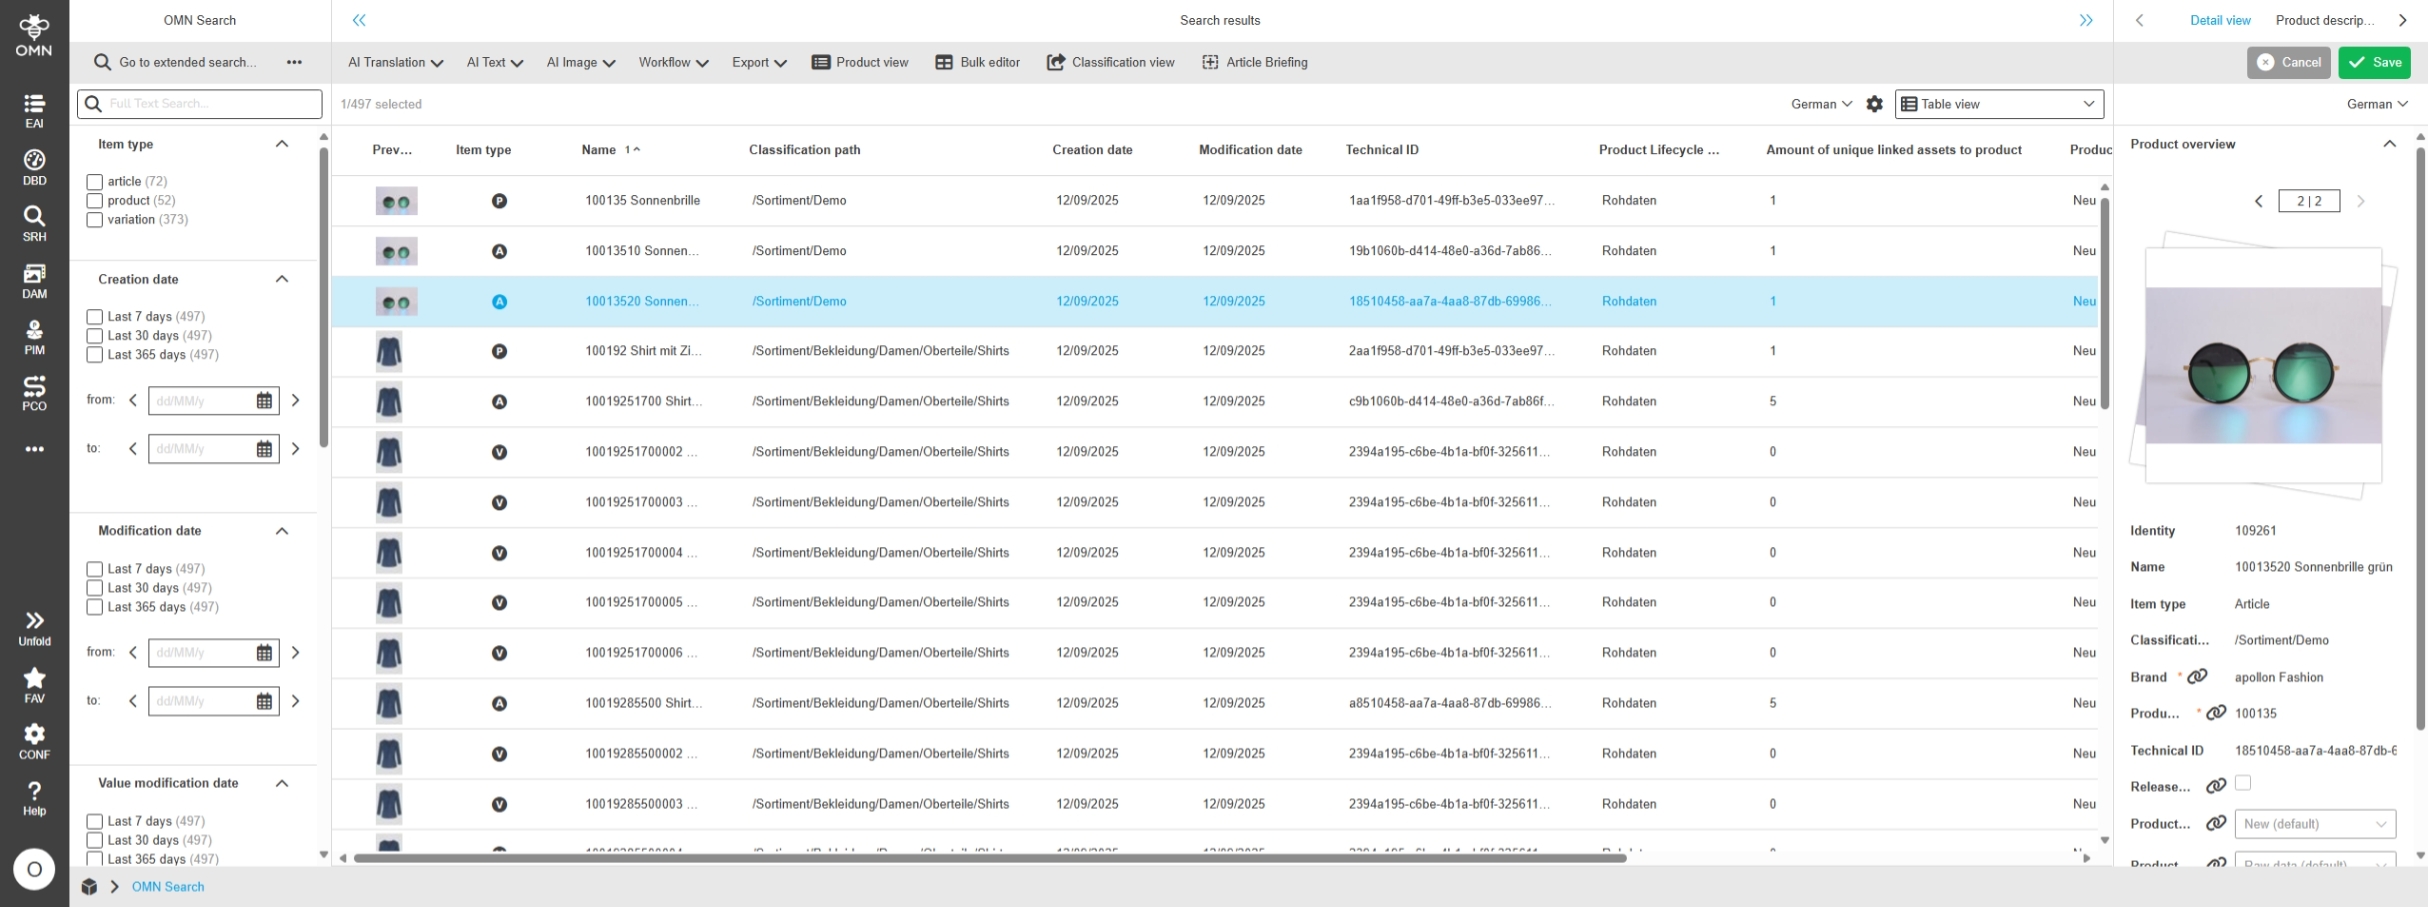This screenshot has height=907, width=2428.
Task: Open the DAM module in sidebar
Action: point(34,280)
